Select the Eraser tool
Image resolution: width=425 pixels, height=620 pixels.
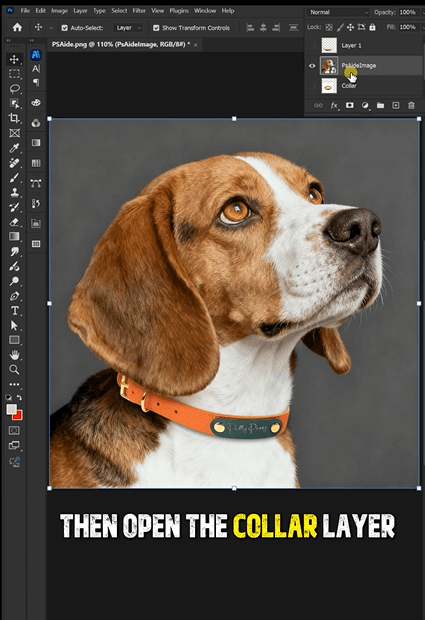14,222
